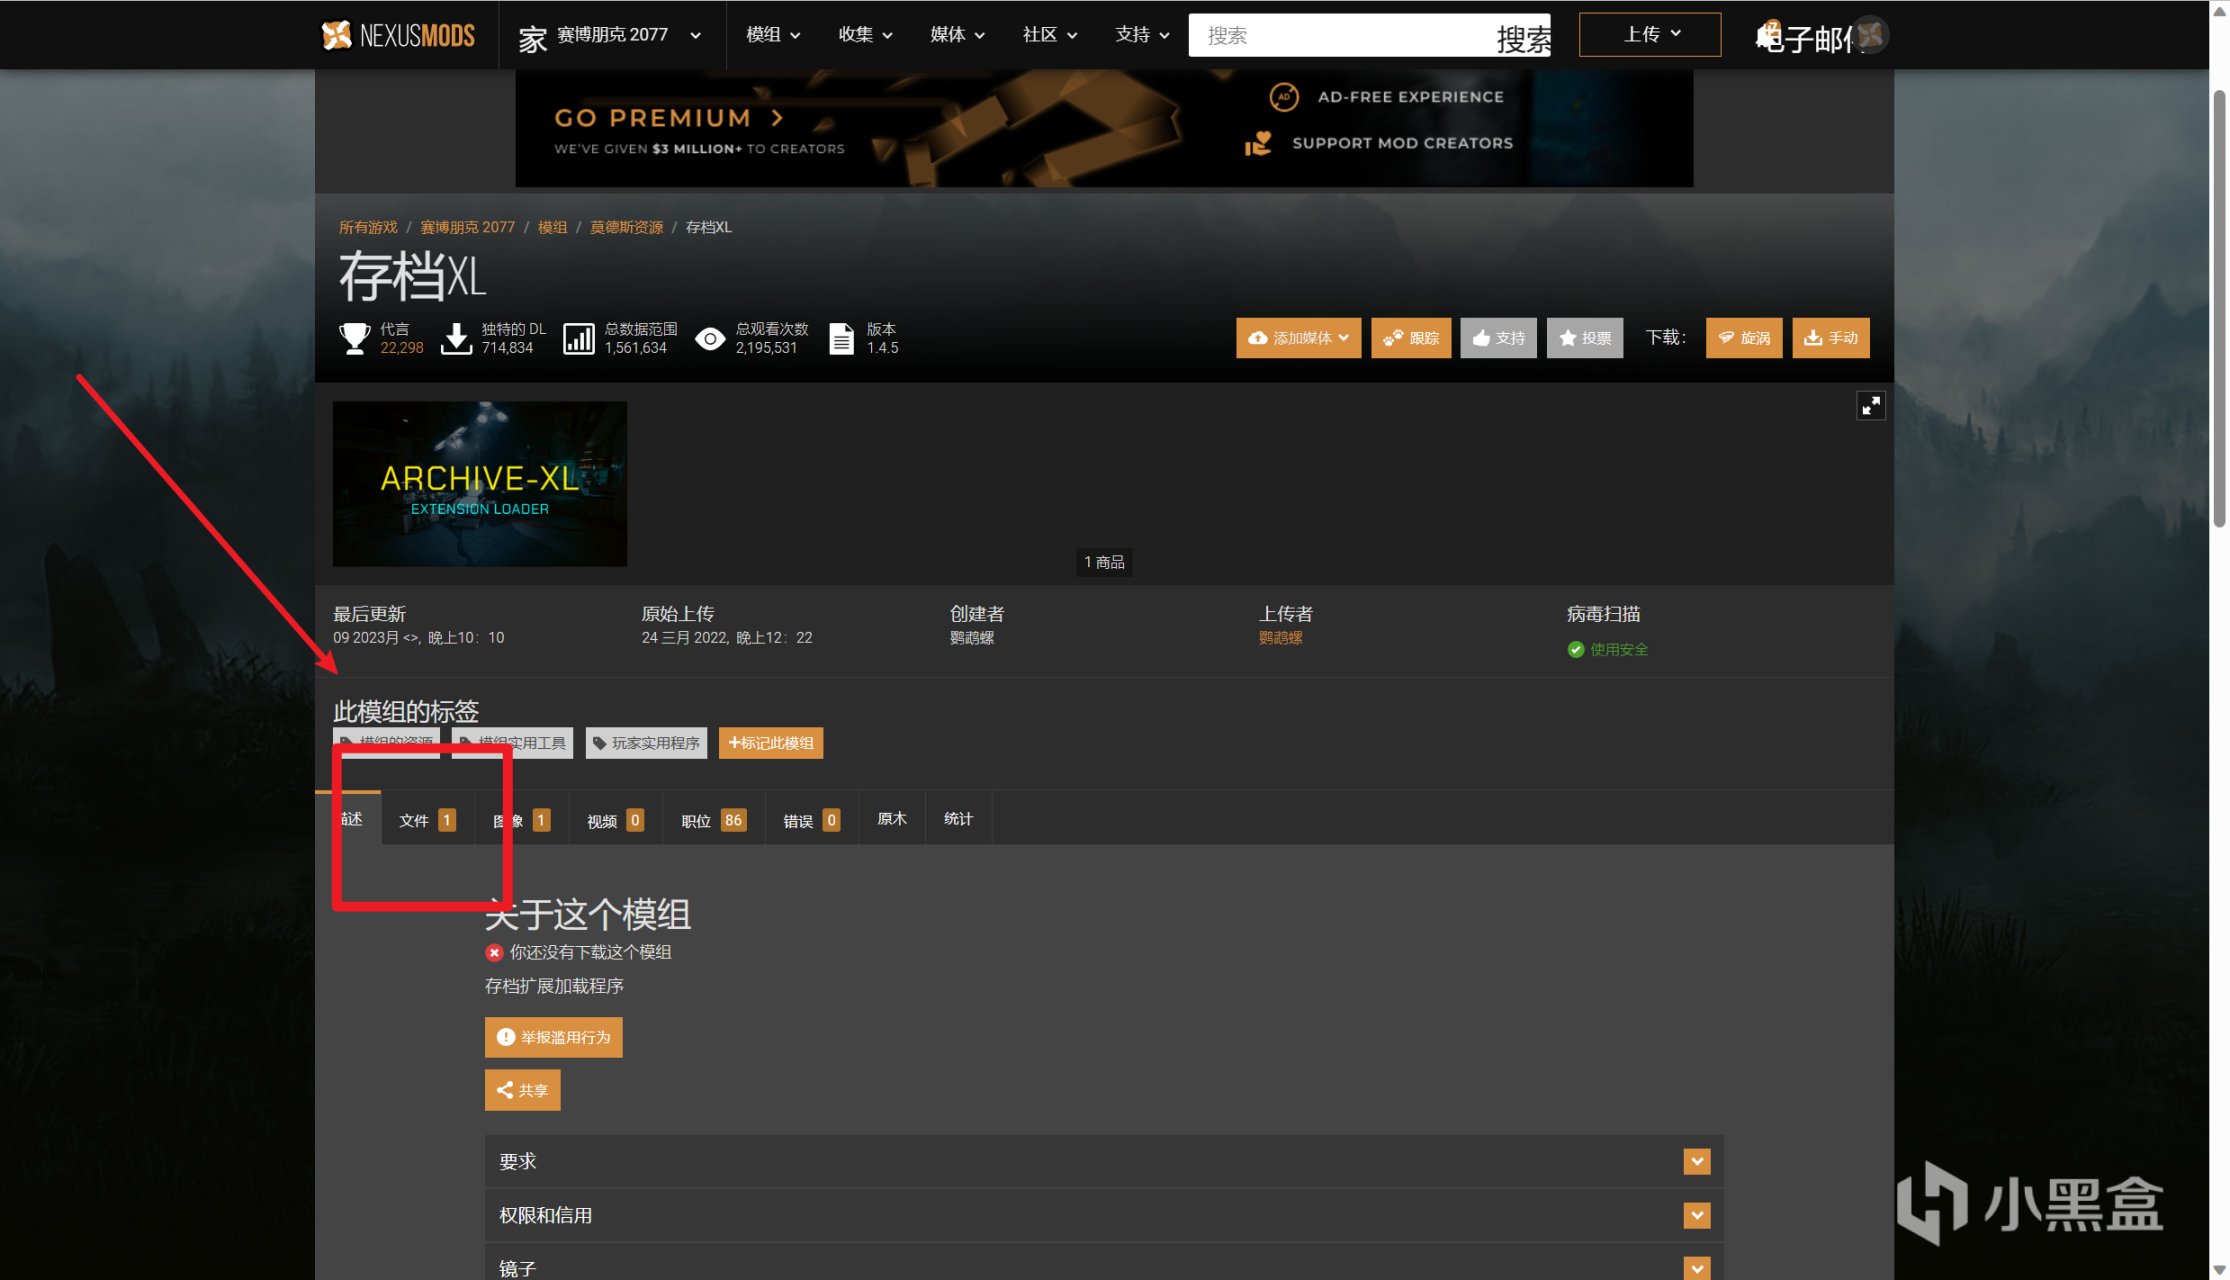Open the uploader 鹦鹉螺 profile link
This screenshot has width=2230, height=1280.
pyautogui.click(x=1280, y=638)
